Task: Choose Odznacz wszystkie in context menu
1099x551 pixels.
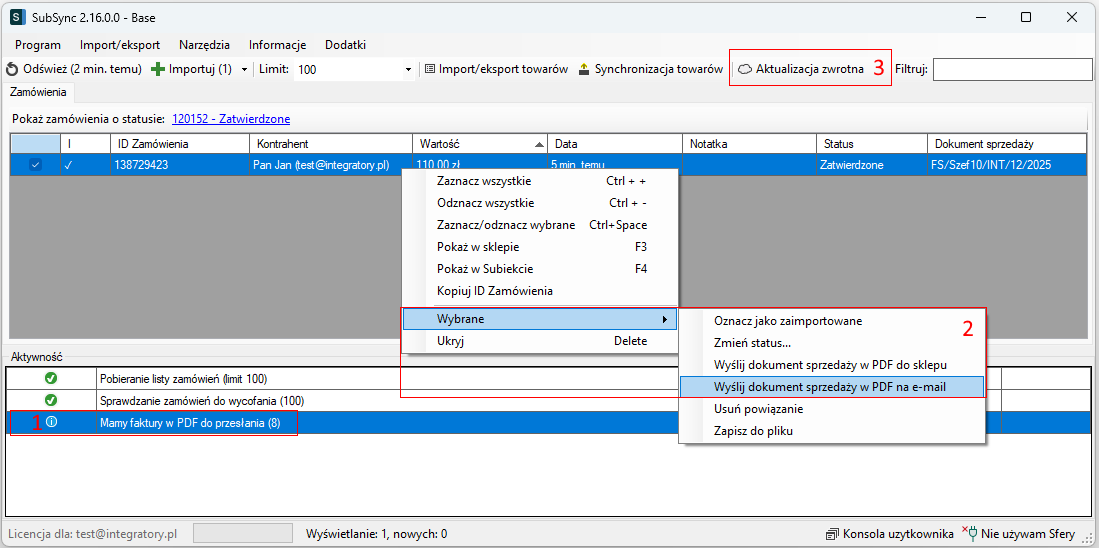Action: 540,203
